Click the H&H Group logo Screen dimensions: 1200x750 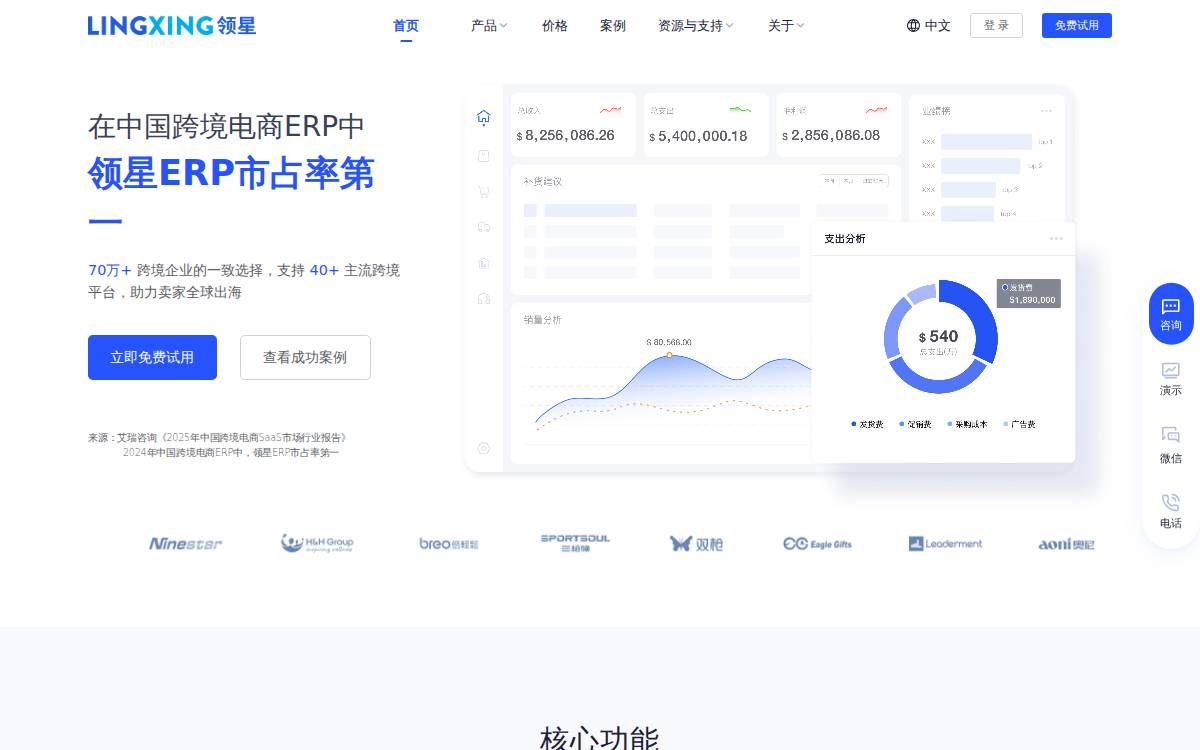(317, 544)
